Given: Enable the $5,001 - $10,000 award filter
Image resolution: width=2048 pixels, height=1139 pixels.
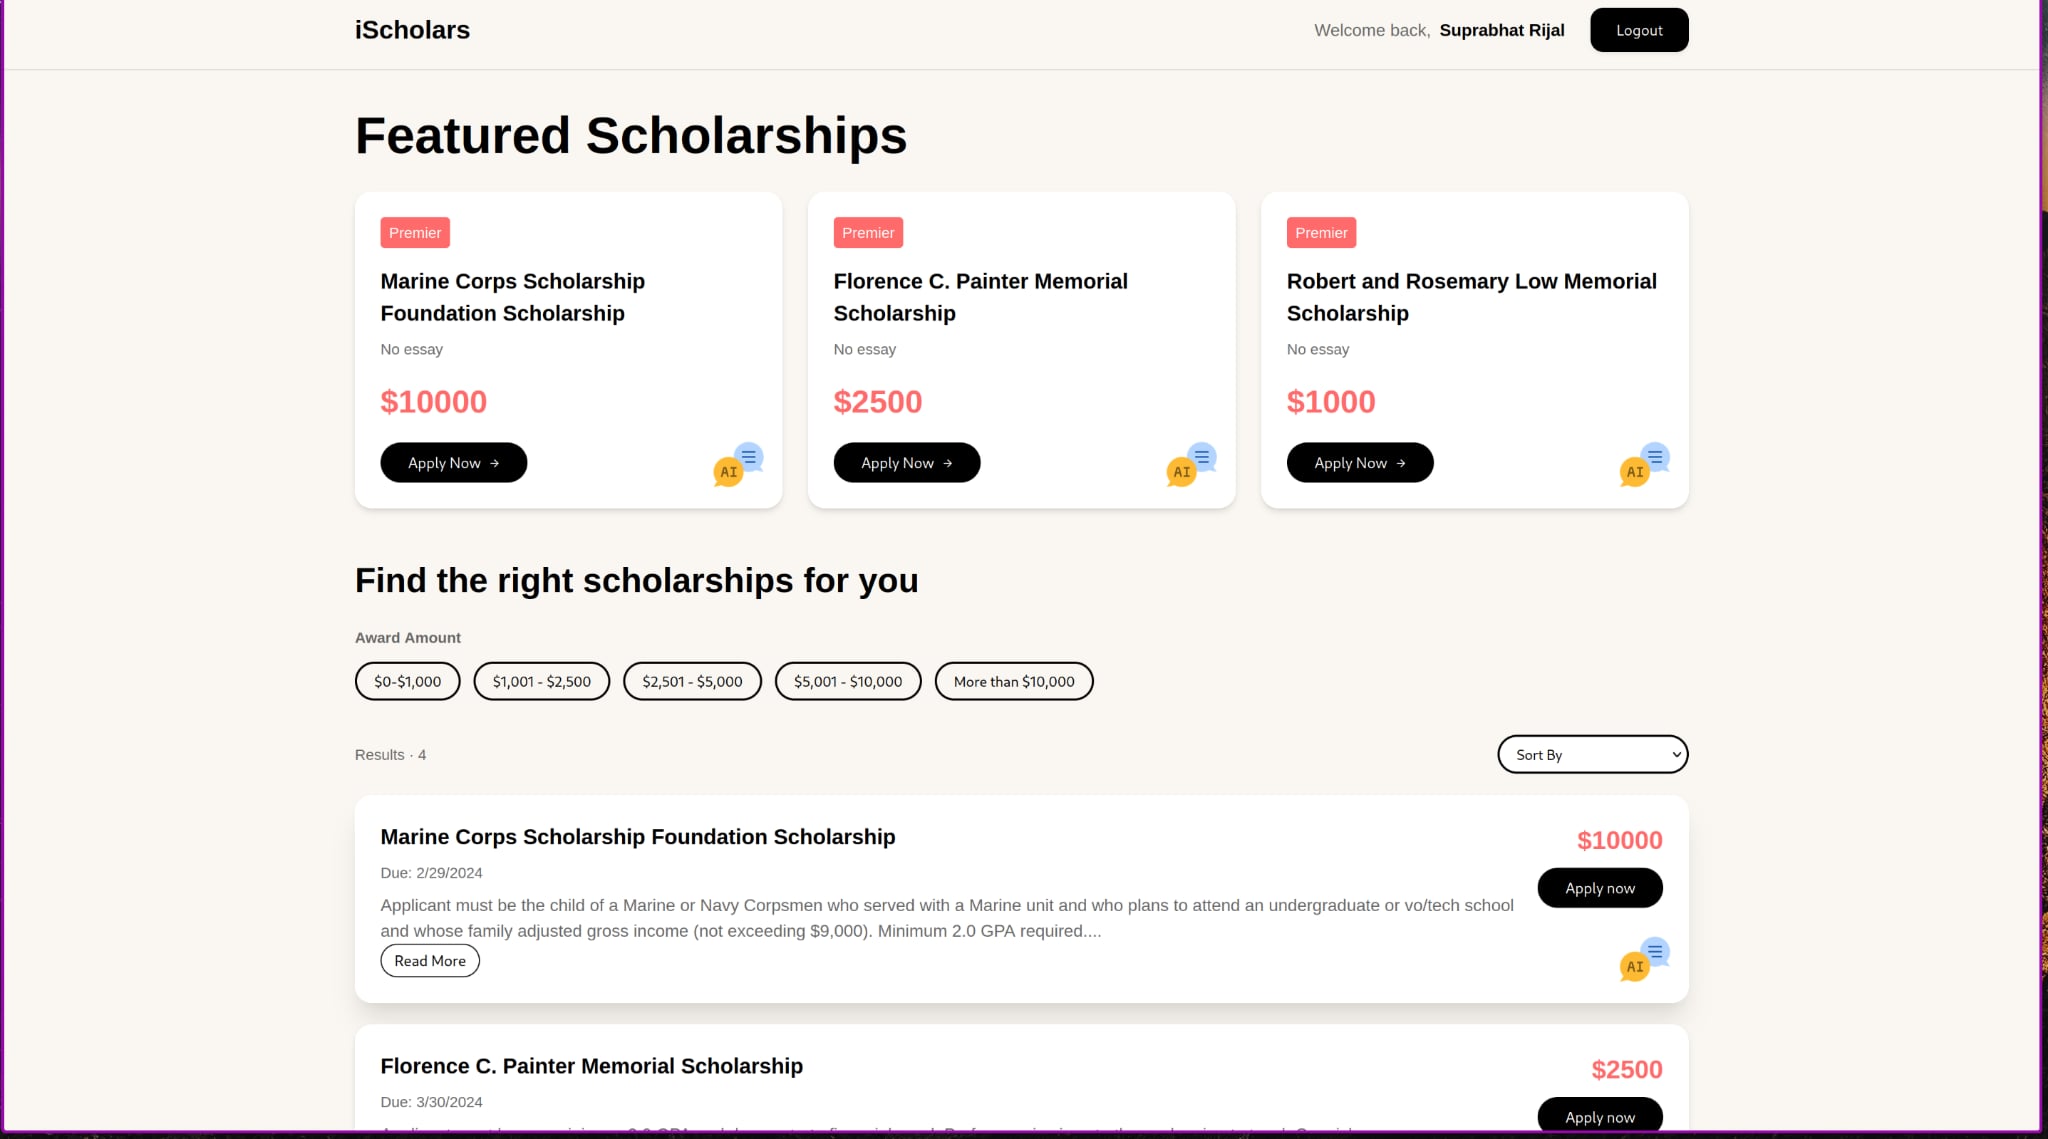Looking at the screenshot, I should click(847, 681).
